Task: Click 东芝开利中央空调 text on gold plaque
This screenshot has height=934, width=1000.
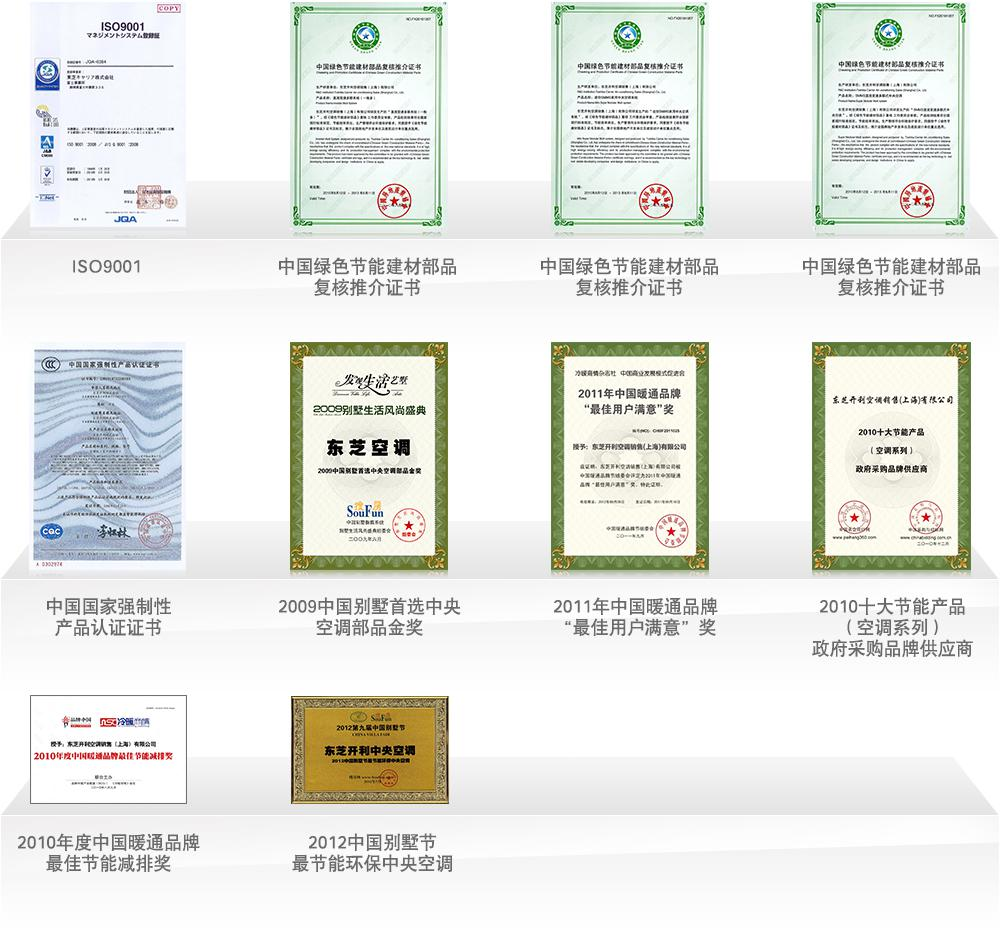Action: 370,750
